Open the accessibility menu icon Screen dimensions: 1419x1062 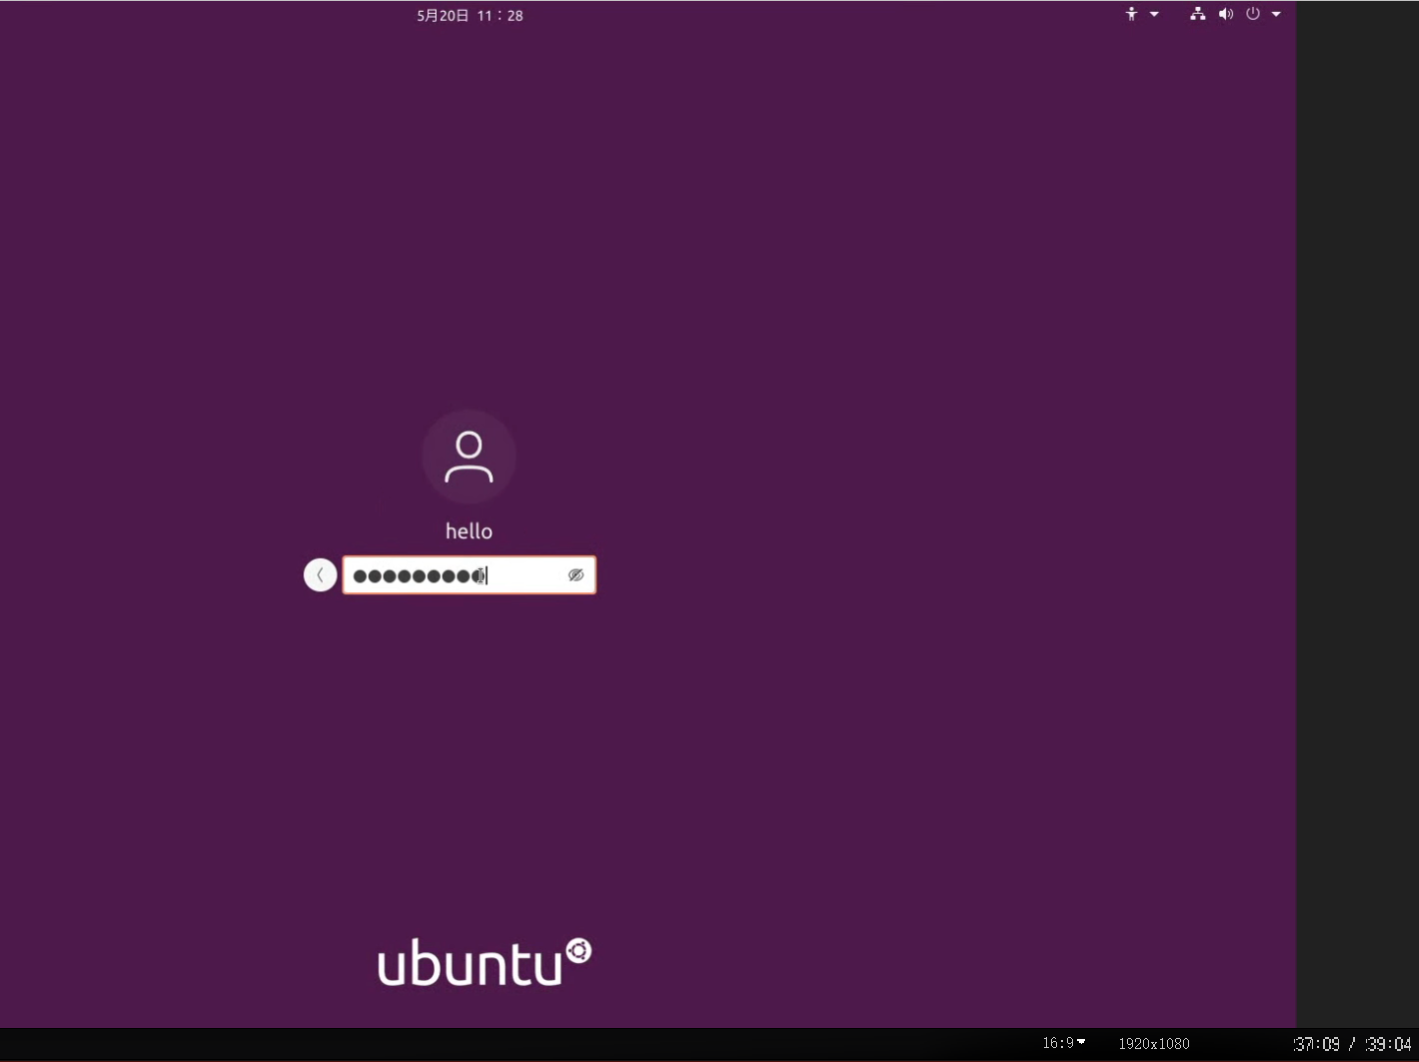(x=1131, y=14)
